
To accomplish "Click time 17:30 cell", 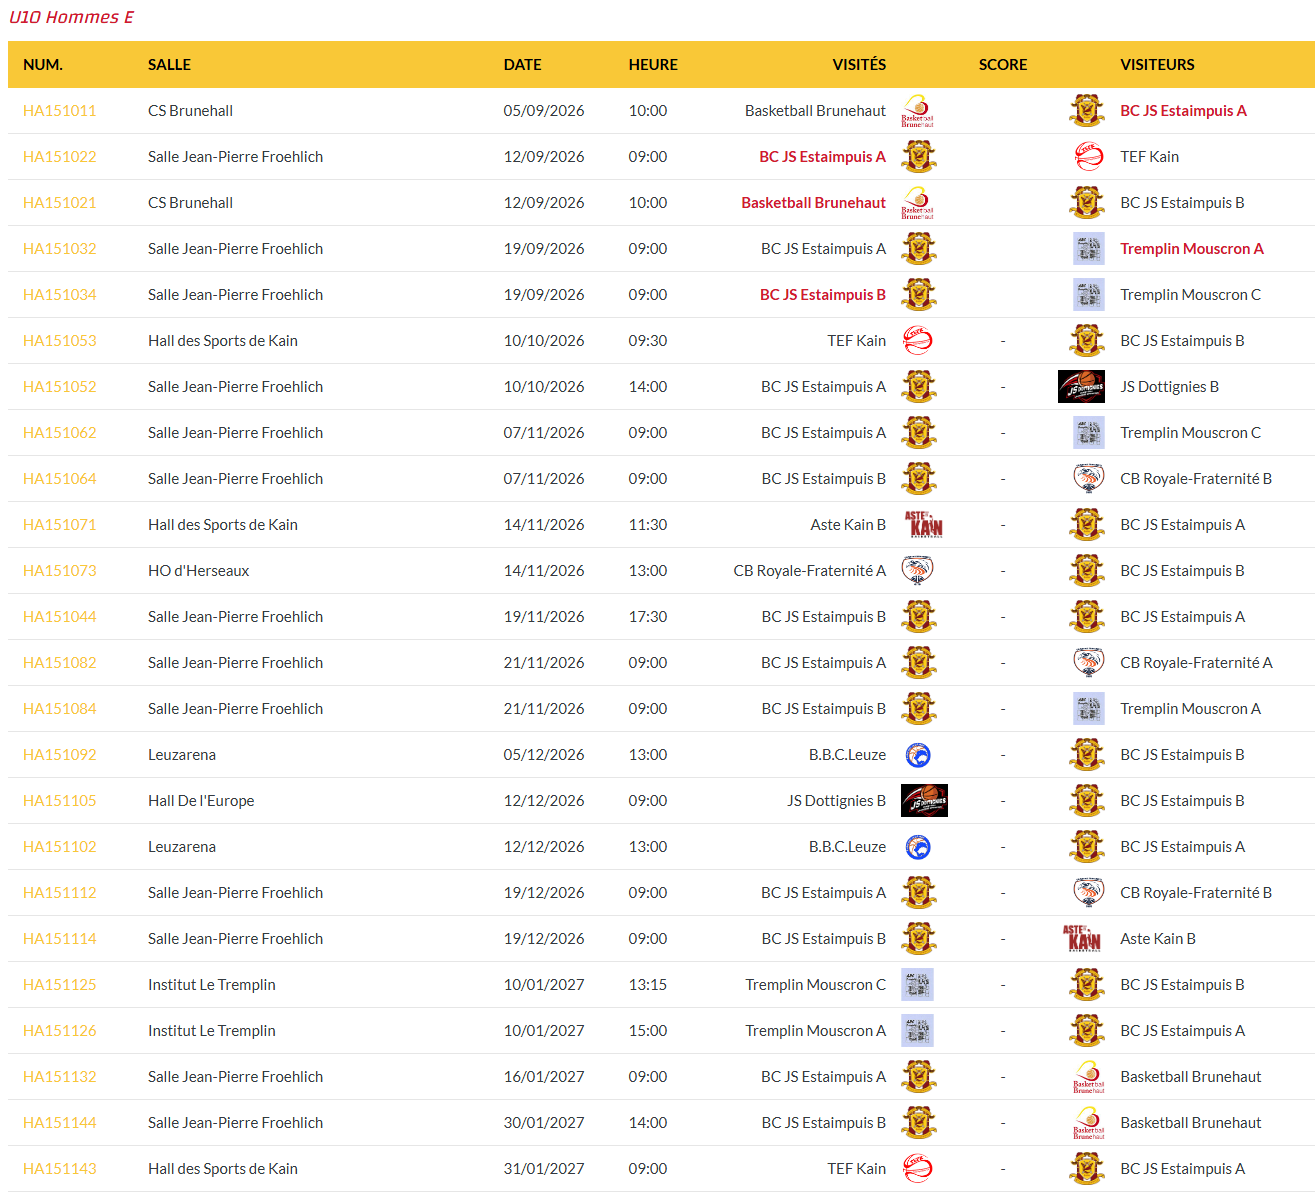I will 648,617.
